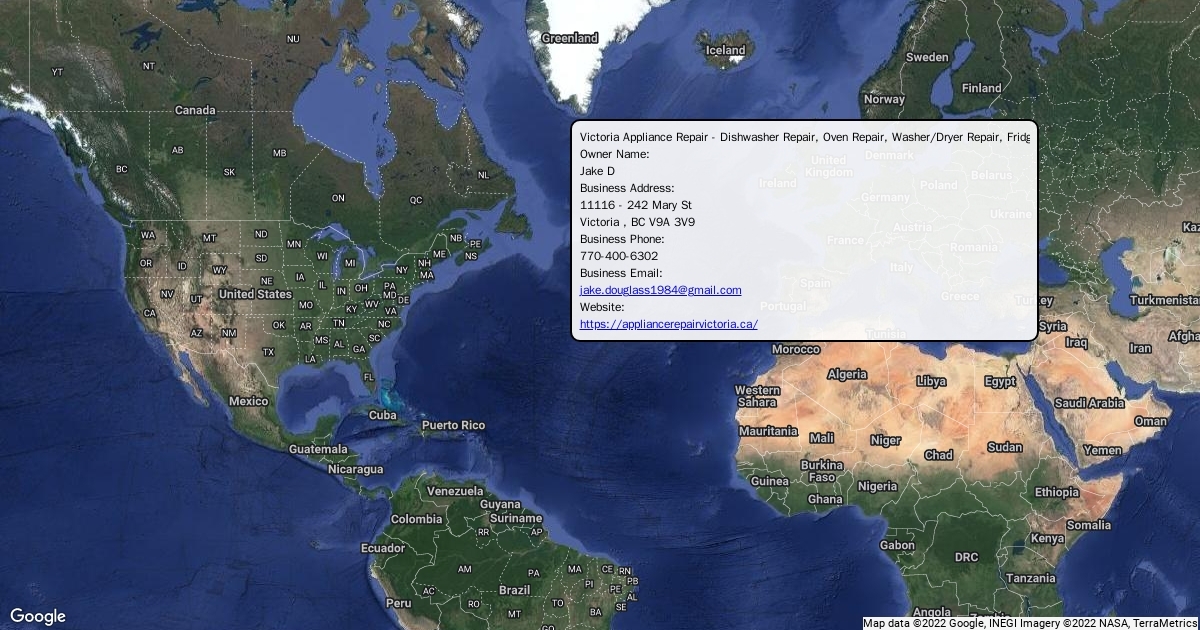Viewport: 1200px width, 630px height.
Task: Click the Puerto Rico map label
Action: pyautogui.click(x=453, y=426)
